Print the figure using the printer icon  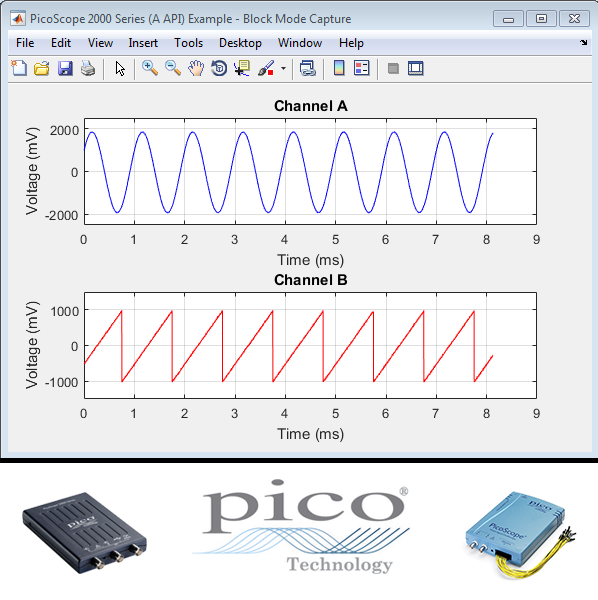[88, 69]
